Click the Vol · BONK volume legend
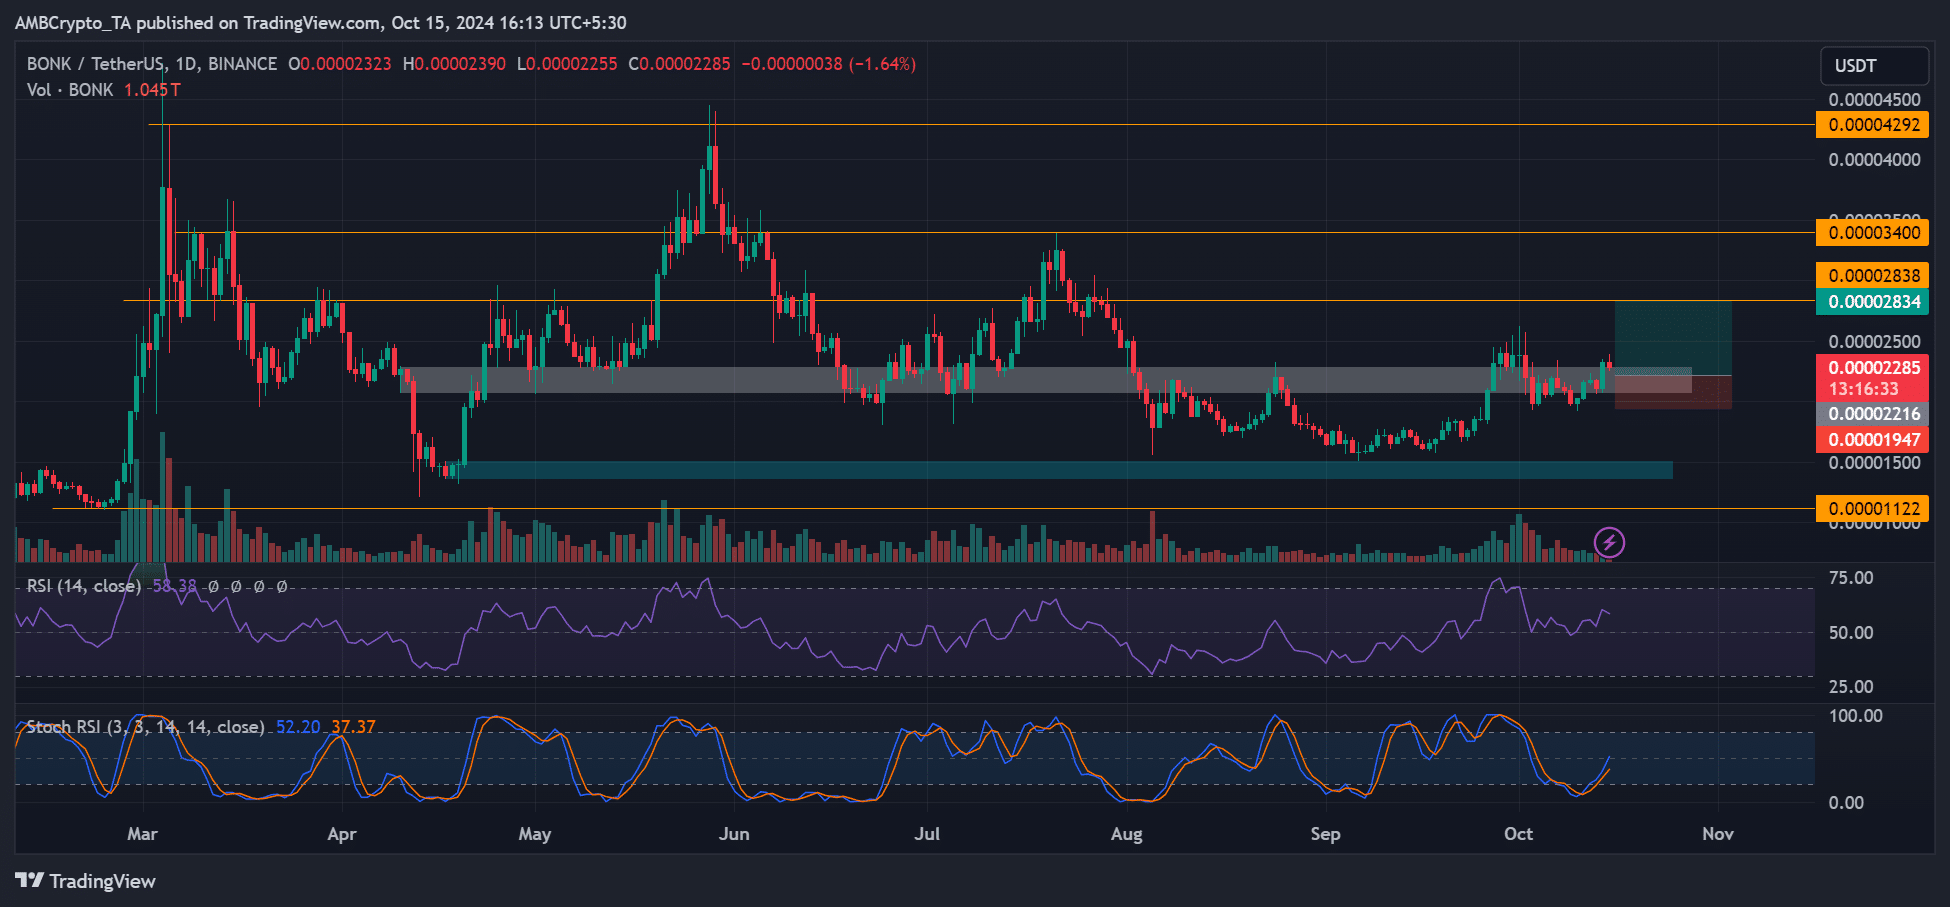This screenshot has width=1950, height=907. tap(70, 90)
